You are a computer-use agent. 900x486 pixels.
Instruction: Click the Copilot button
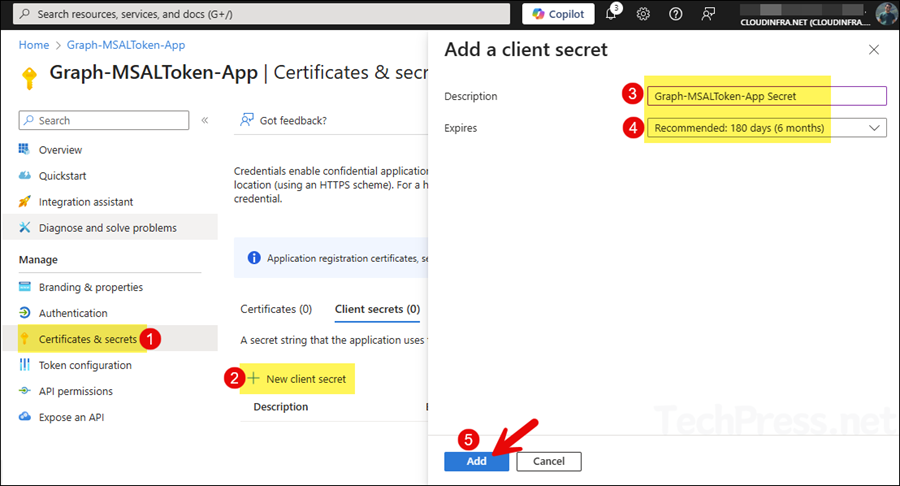(x=558, y=14)
